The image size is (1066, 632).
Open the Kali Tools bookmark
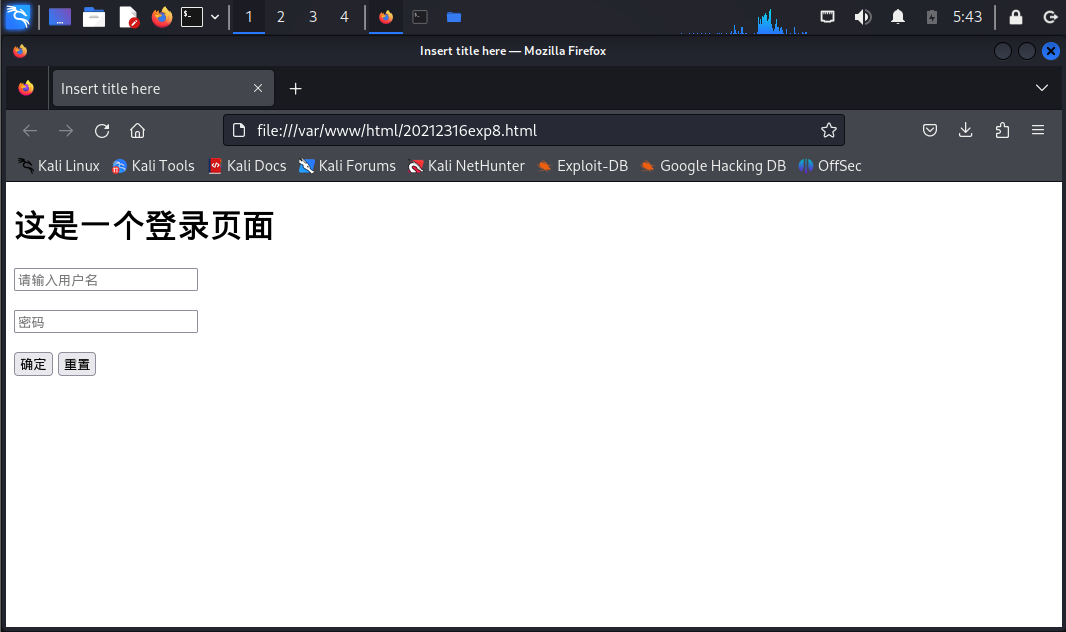(154, 166)
